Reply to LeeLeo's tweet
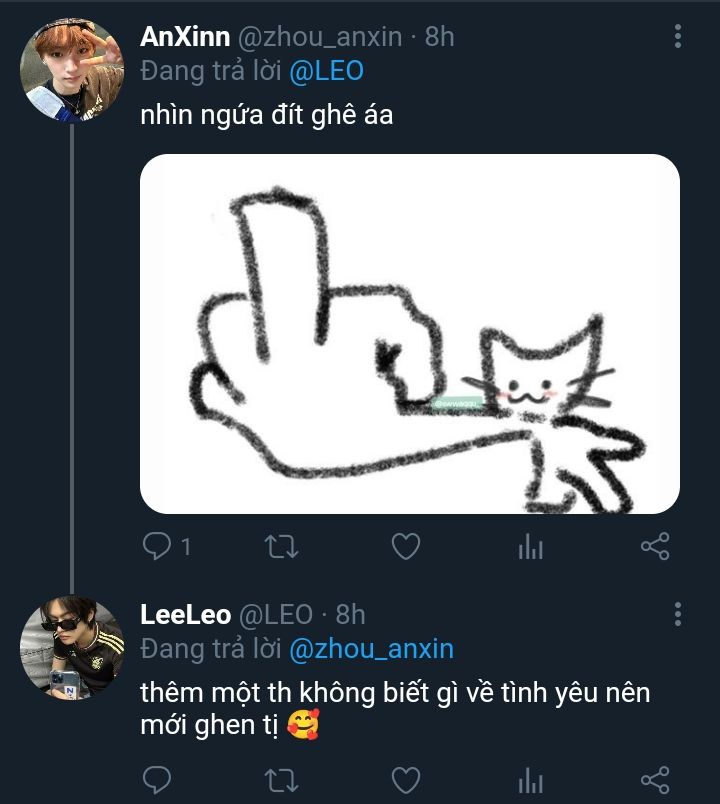Viewport: 720px width, 804px height. click(x=157, y=779)
